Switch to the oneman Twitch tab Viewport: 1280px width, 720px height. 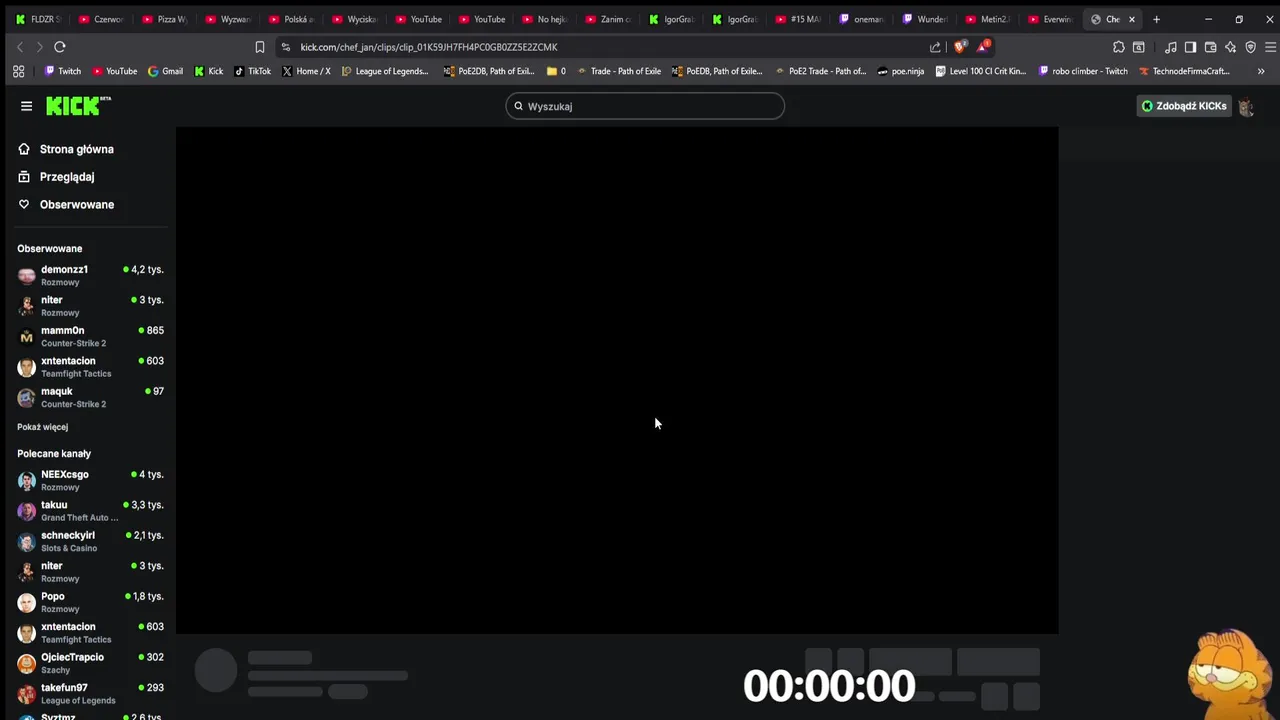click(x=861, y=19)
